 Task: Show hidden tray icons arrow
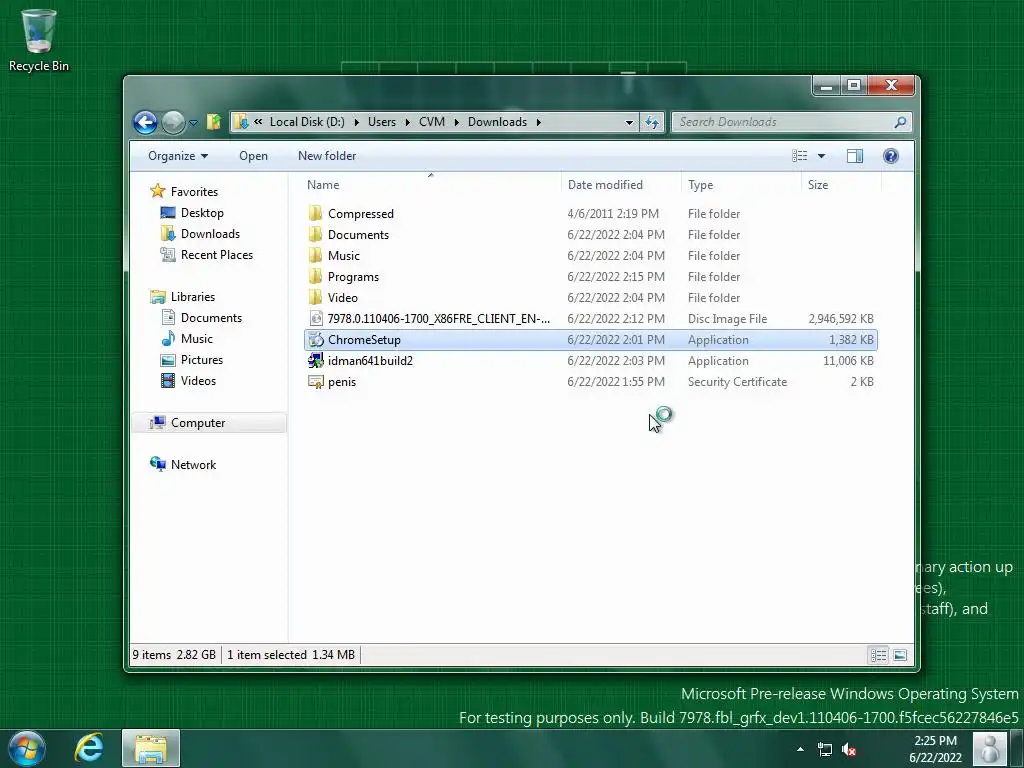click(x=800, y=749)
